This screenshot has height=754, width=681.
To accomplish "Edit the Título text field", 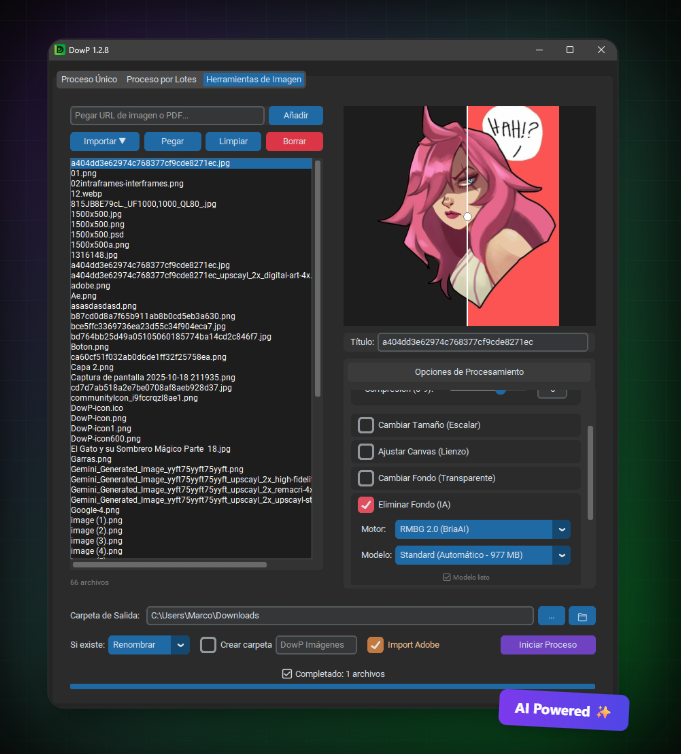I will click(483, 342).
